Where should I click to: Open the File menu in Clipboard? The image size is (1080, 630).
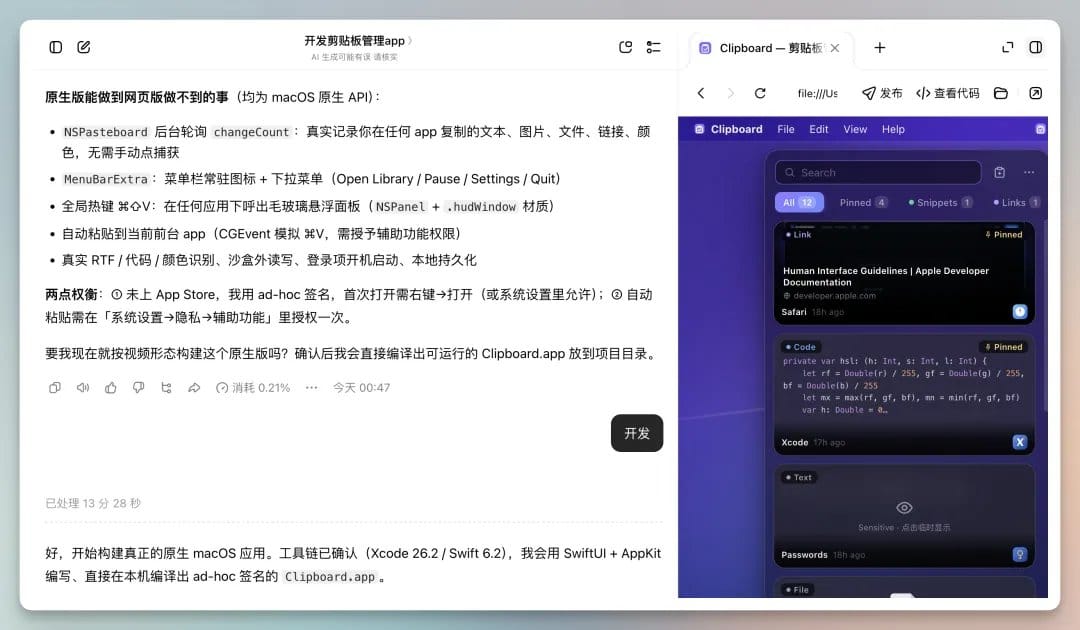(786, 129)
